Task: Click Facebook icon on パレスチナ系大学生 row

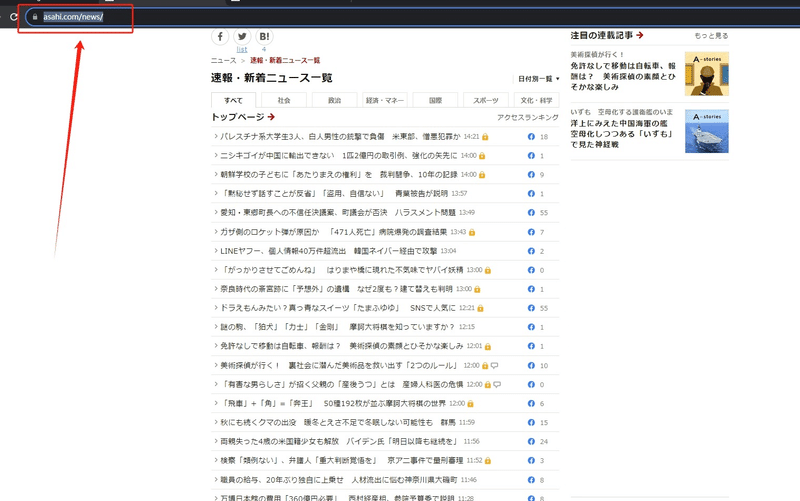Action: click(531, 137)
